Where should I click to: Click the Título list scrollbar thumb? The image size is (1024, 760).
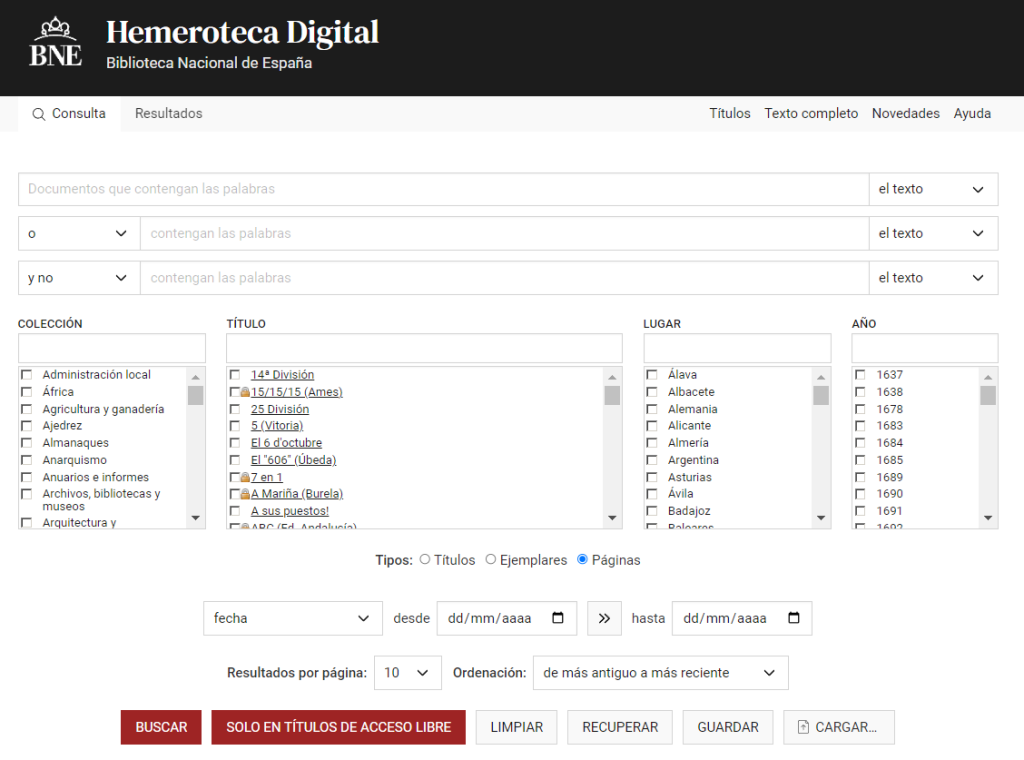[612, 396]
